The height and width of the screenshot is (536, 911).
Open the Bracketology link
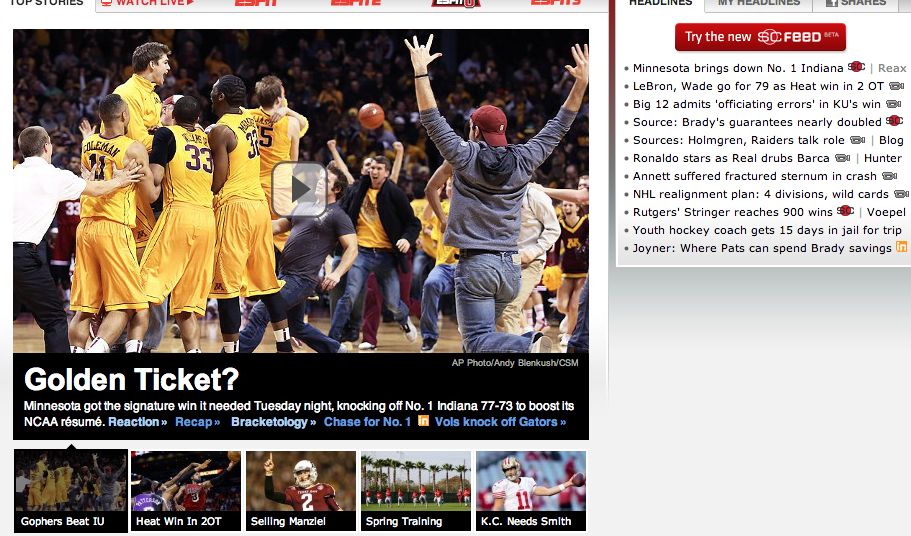tap(273, 422)
